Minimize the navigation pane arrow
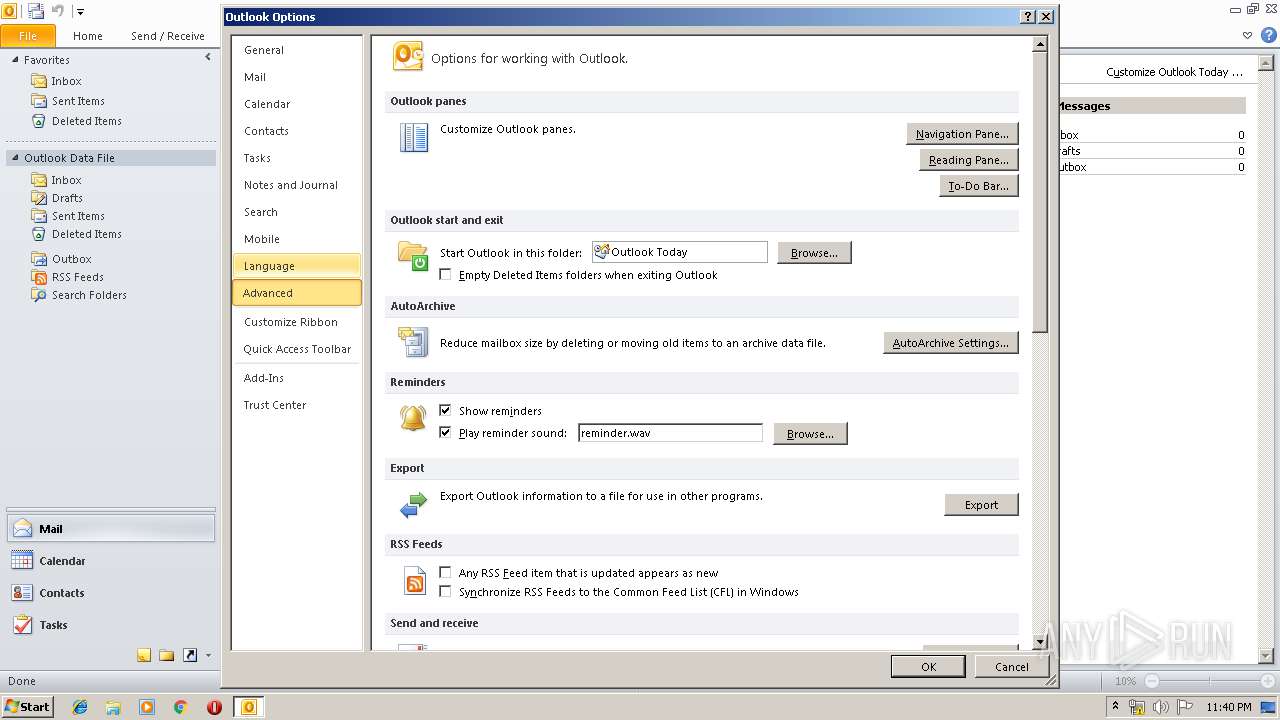 point(208,58)
